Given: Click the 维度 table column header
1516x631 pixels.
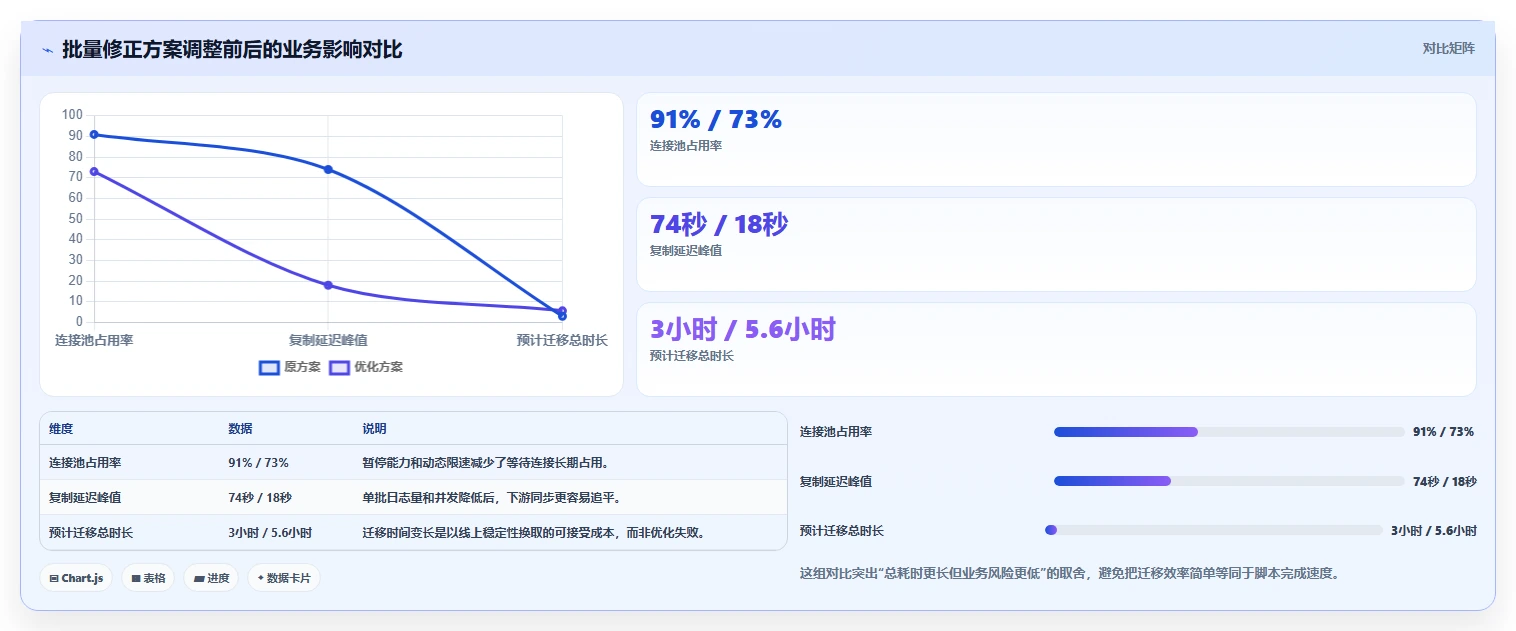Looking at the screenshot, I should pyautogui.click(x=61, y=428).
